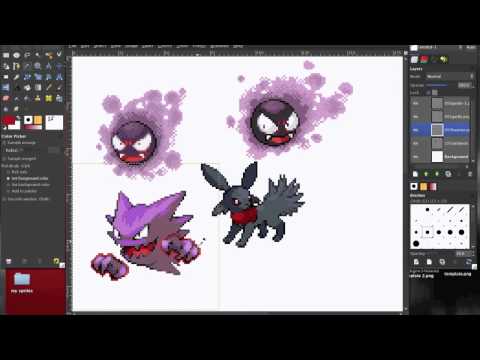480x360 pixels.
Task: Click the Auto button on right dock
Action: pos(471,48)
